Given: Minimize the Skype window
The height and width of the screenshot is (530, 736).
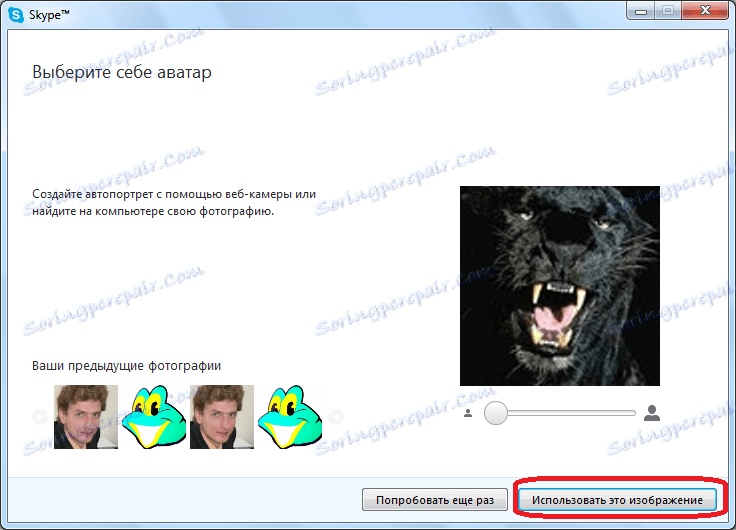Looking at the screenshot, I should click(x=641, y=11).
